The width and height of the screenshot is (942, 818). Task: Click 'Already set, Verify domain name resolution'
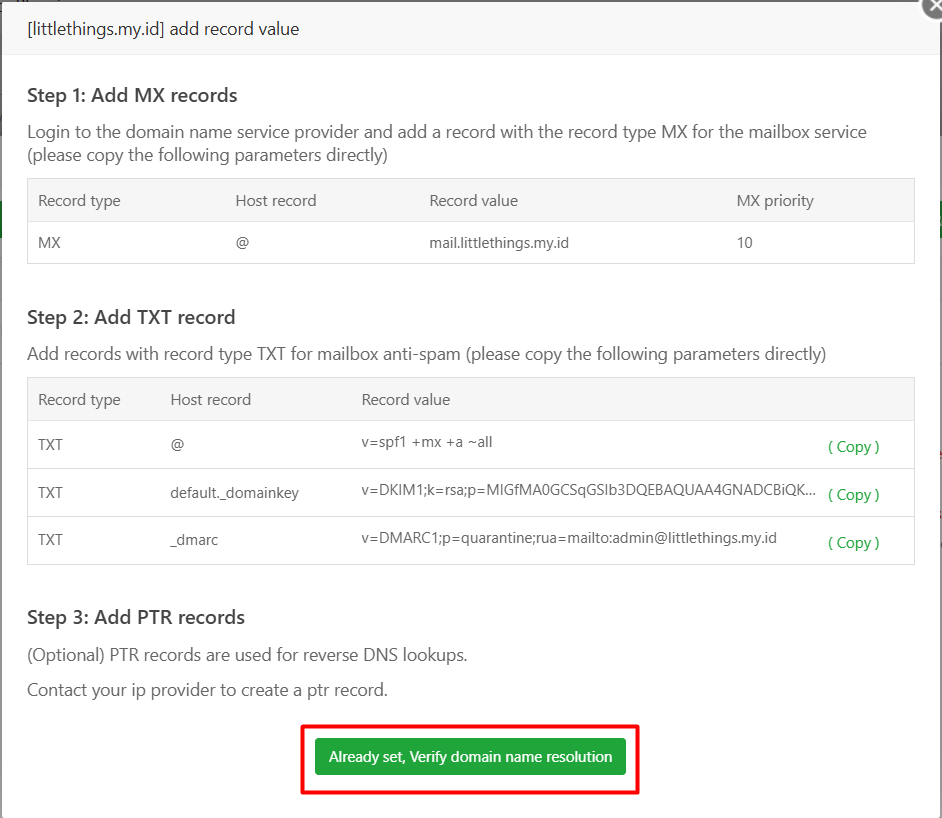470,757
